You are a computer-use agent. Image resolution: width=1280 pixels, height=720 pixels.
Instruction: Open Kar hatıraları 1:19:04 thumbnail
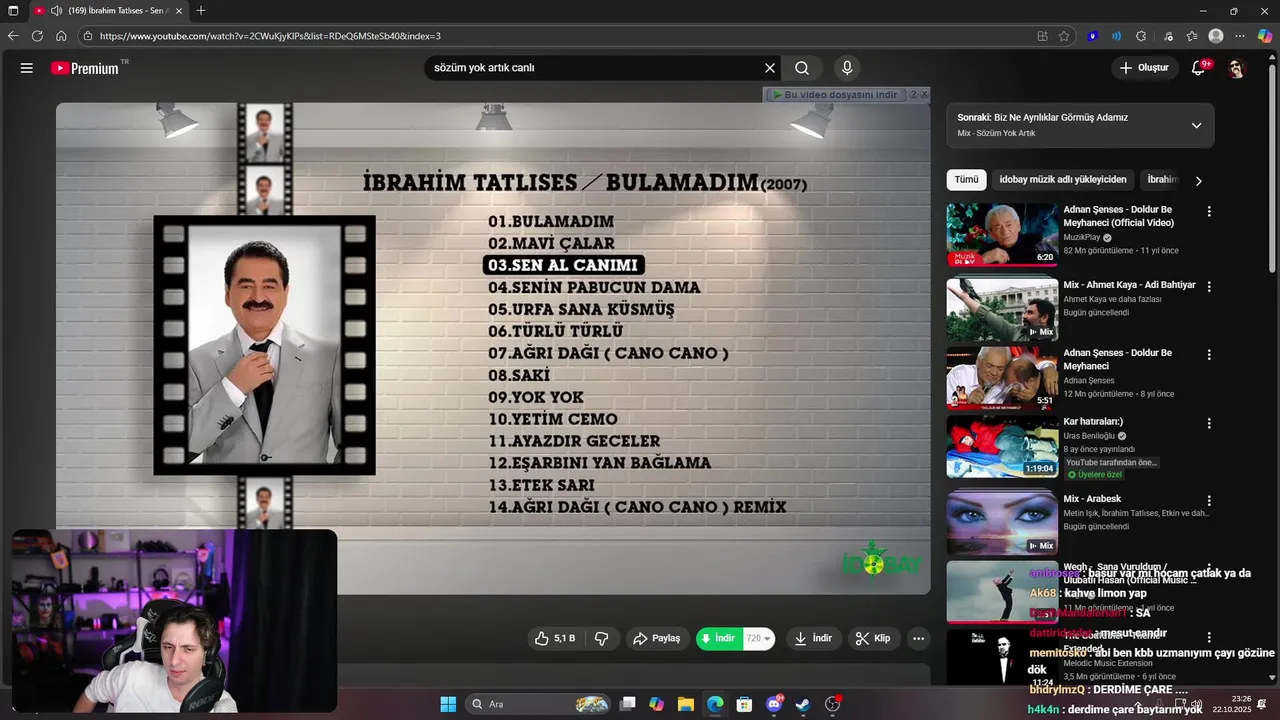click(1002, 446)
